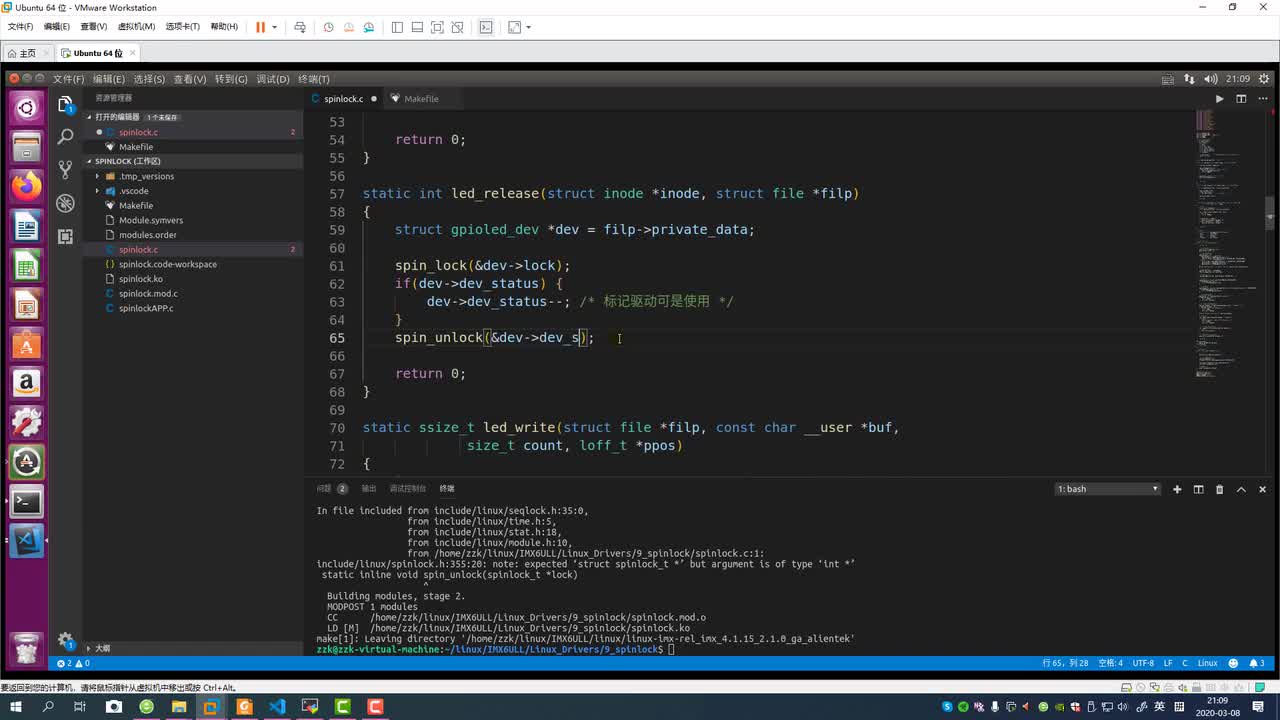Click line and column status 行 65, 列 28
This screenshot has width=1280, height=720.
click(x=1065, y=663)
